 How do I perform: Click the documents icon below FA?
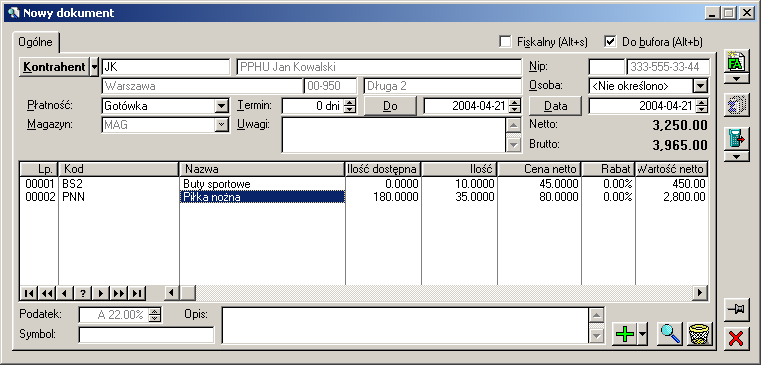pyautogui.click(x=736, y=105)
